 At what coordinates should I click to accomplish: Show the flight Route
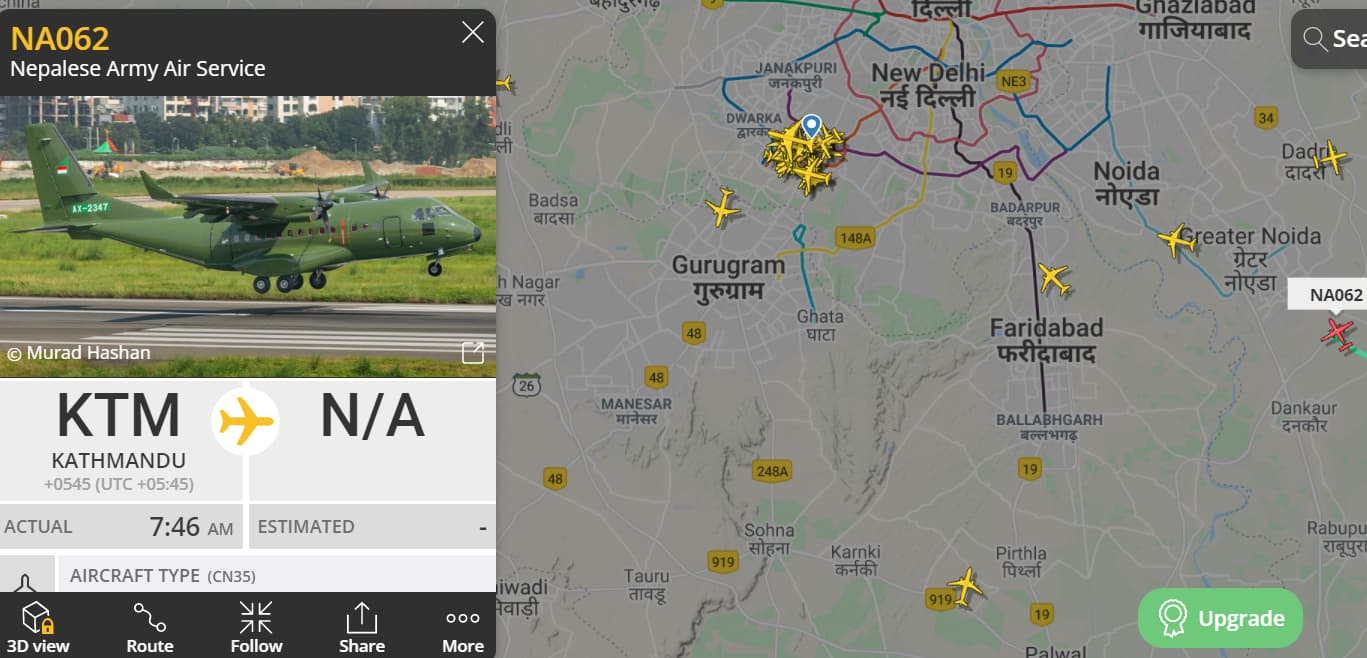[x=150, y=627]
